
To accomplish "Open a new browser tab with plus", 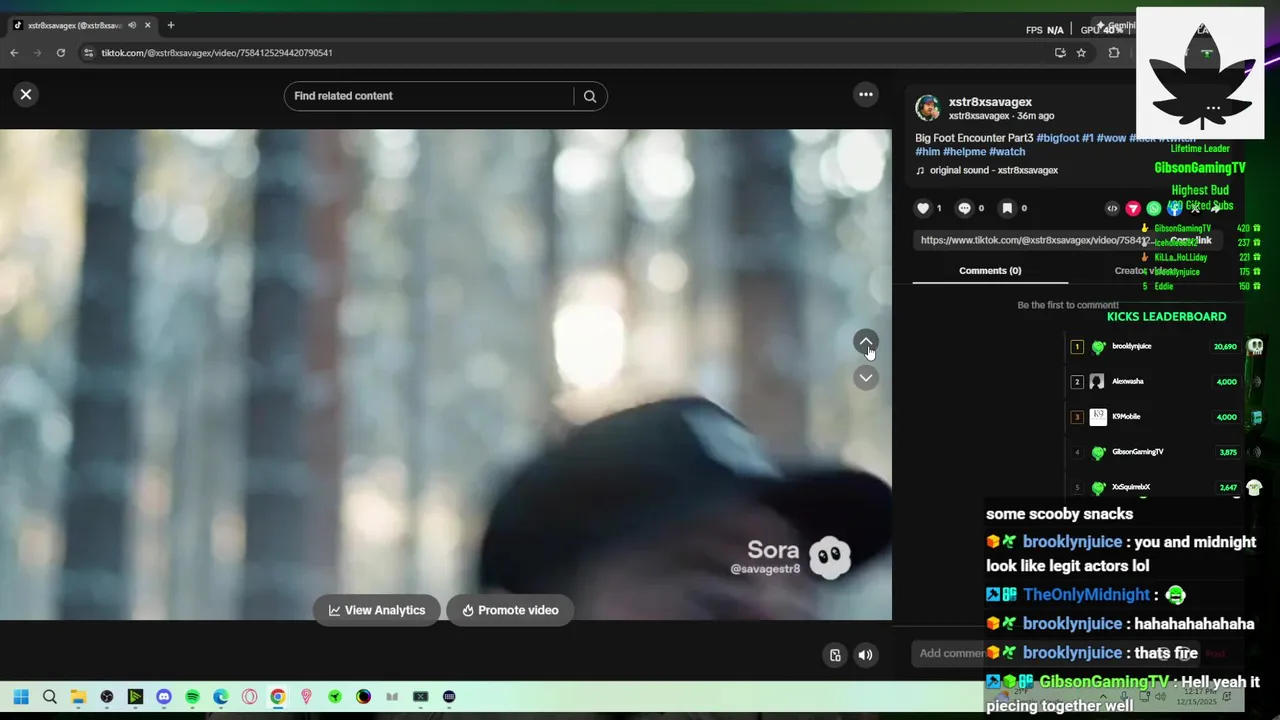I will point(170,25).
